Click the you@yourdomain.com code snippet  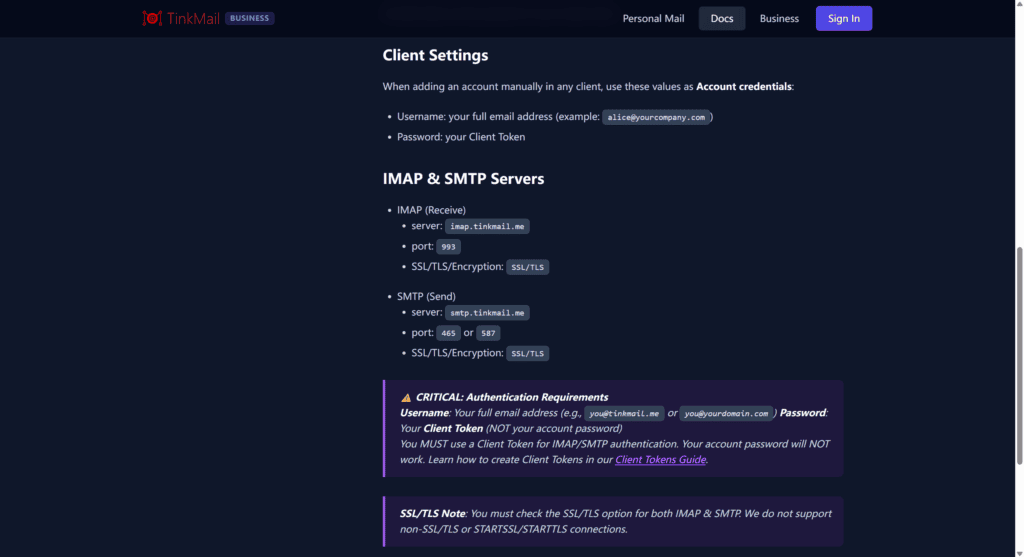pos(726,413)
